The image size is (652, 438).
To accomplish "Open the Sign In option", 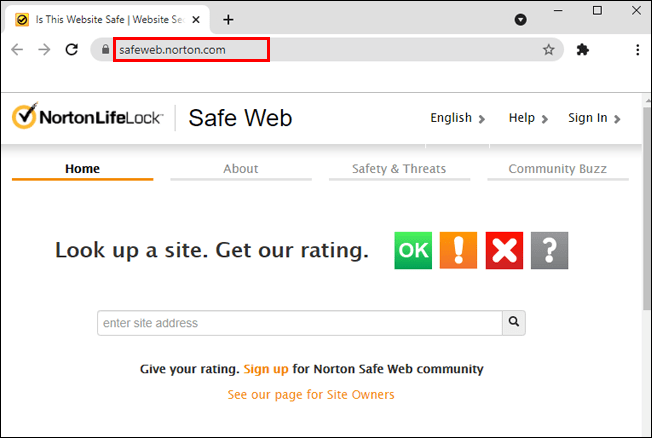I will coord(594,118).
